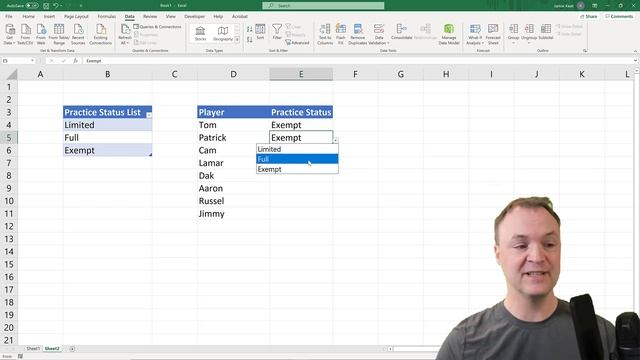The height and width of the screenshot is (360, 640).
Task: Click Text to Columns
Action: click(325, 34)
